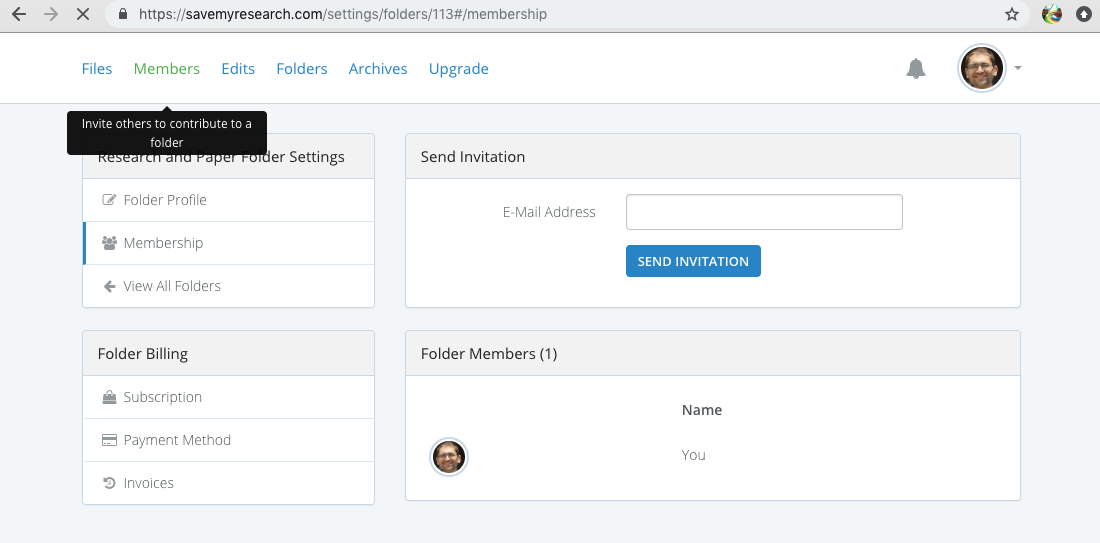This screenshot has height=543, width=1100.
Task: Click the Subscription bag icon
Action: [110, 397]
